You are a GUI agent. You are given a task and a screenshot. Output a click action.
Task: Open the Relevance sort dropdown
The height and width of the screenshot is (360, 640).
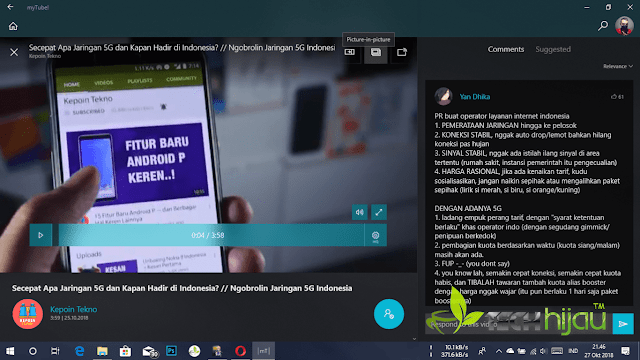tap(618, 66)
